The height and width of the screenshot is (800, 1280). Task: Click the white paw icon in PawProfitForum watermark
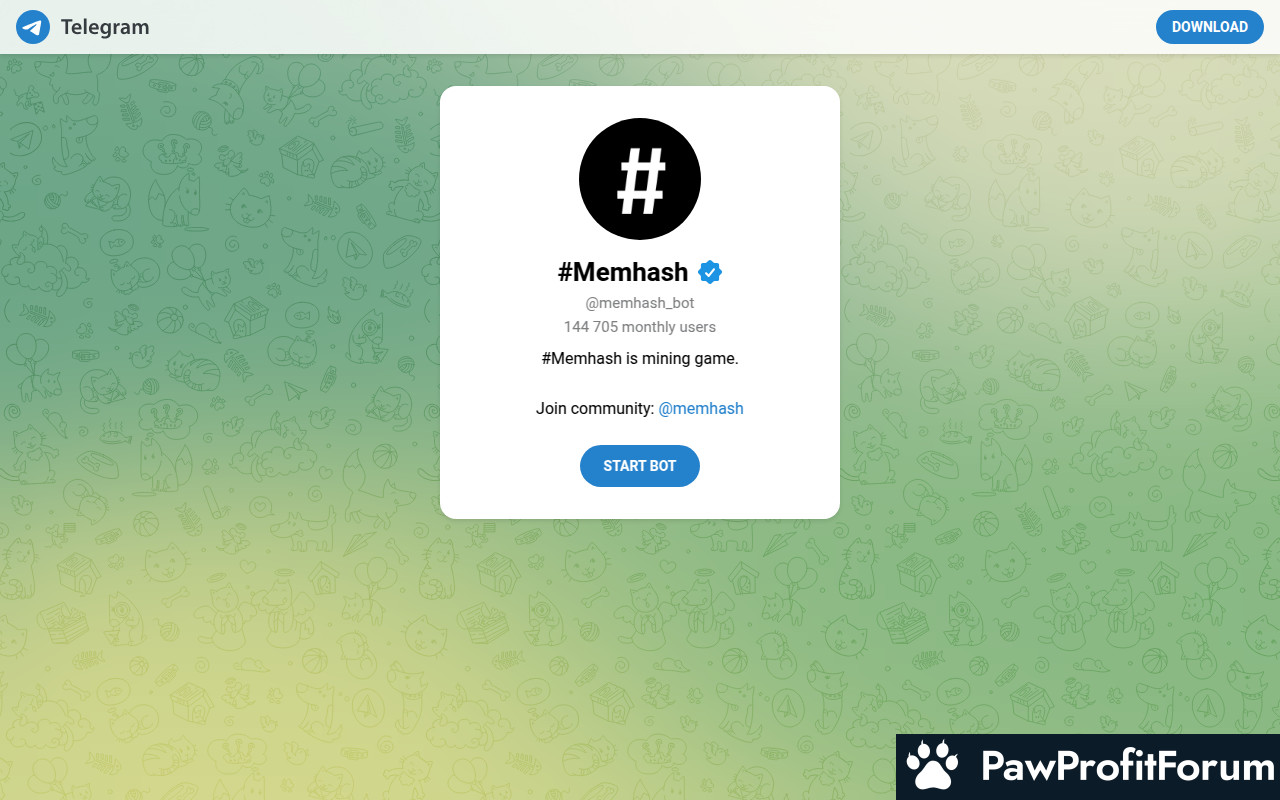pos(932,766)
